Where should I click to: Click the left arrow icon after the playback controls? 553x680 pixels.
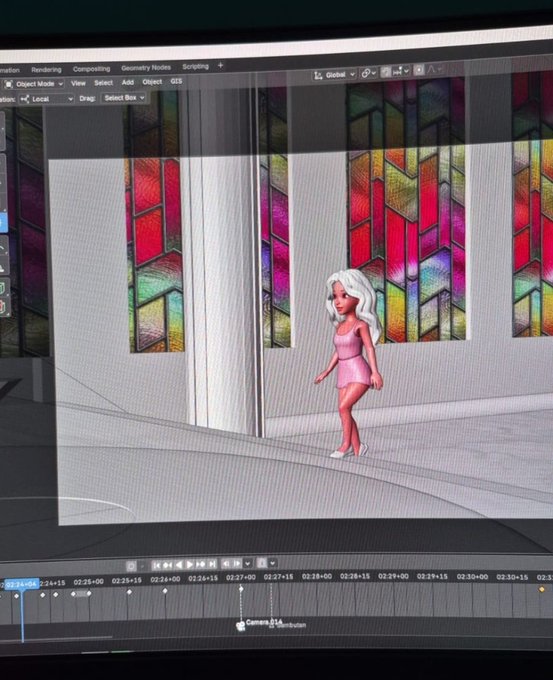226,563
